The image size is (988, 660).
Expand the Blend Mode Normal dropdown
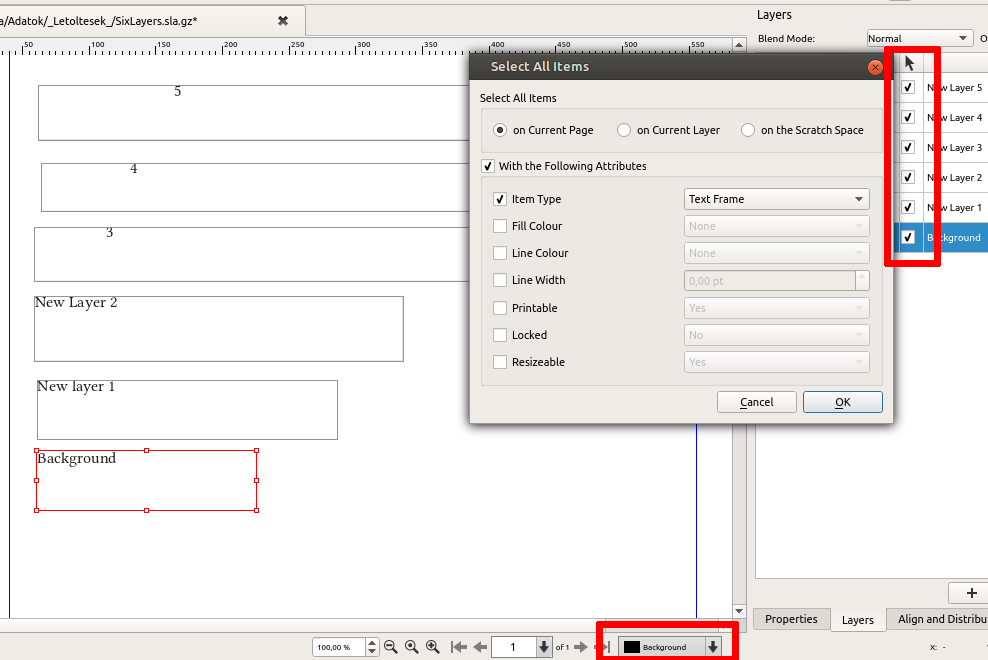coord(919,38)
